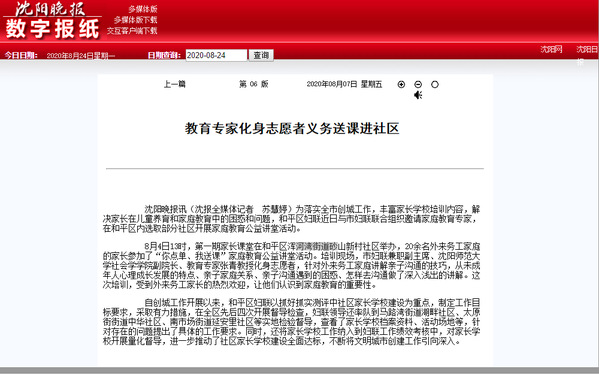Focus the date query field showing 2020-08-24
This screenshot has width=599, height=374.
point(216,55)
